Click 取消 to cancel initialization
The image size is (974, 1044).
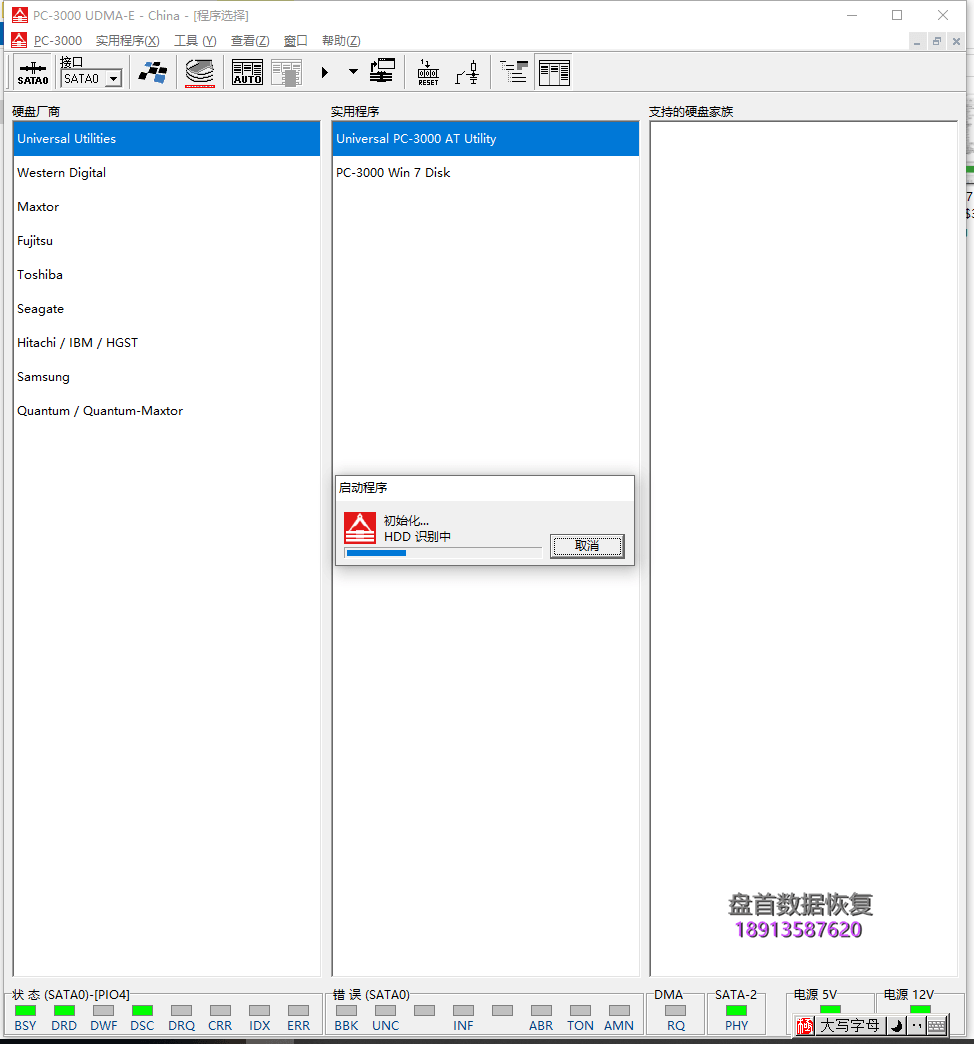click(x=587, y=546)
